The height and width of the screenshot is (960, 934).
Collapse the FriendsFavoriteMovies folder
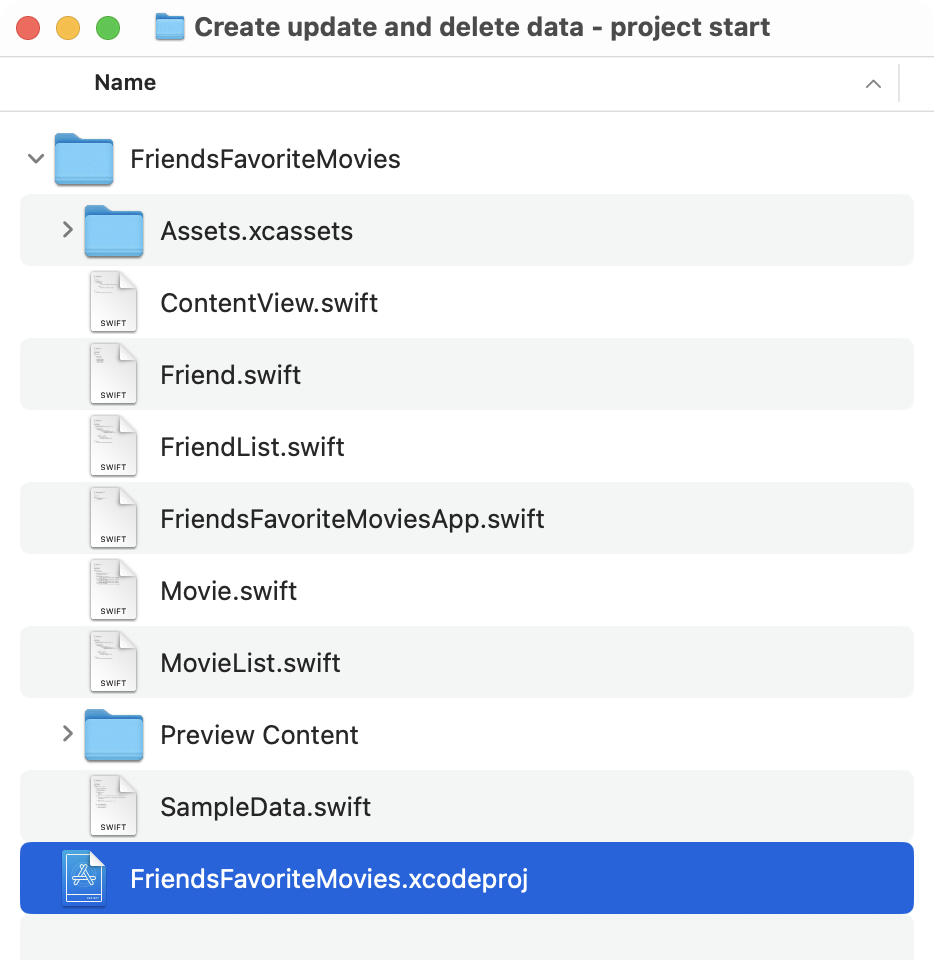tap(36, 159)
